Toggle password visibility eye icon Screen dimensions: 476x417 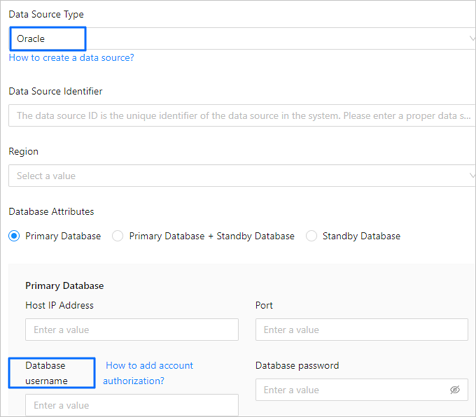pyautogui.click(x=455, y=390)
